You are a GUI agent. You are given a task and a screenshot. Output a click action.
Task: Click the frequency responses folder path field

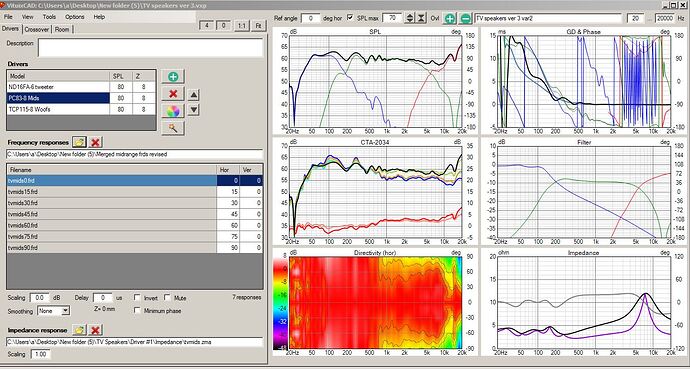point(135,154)
